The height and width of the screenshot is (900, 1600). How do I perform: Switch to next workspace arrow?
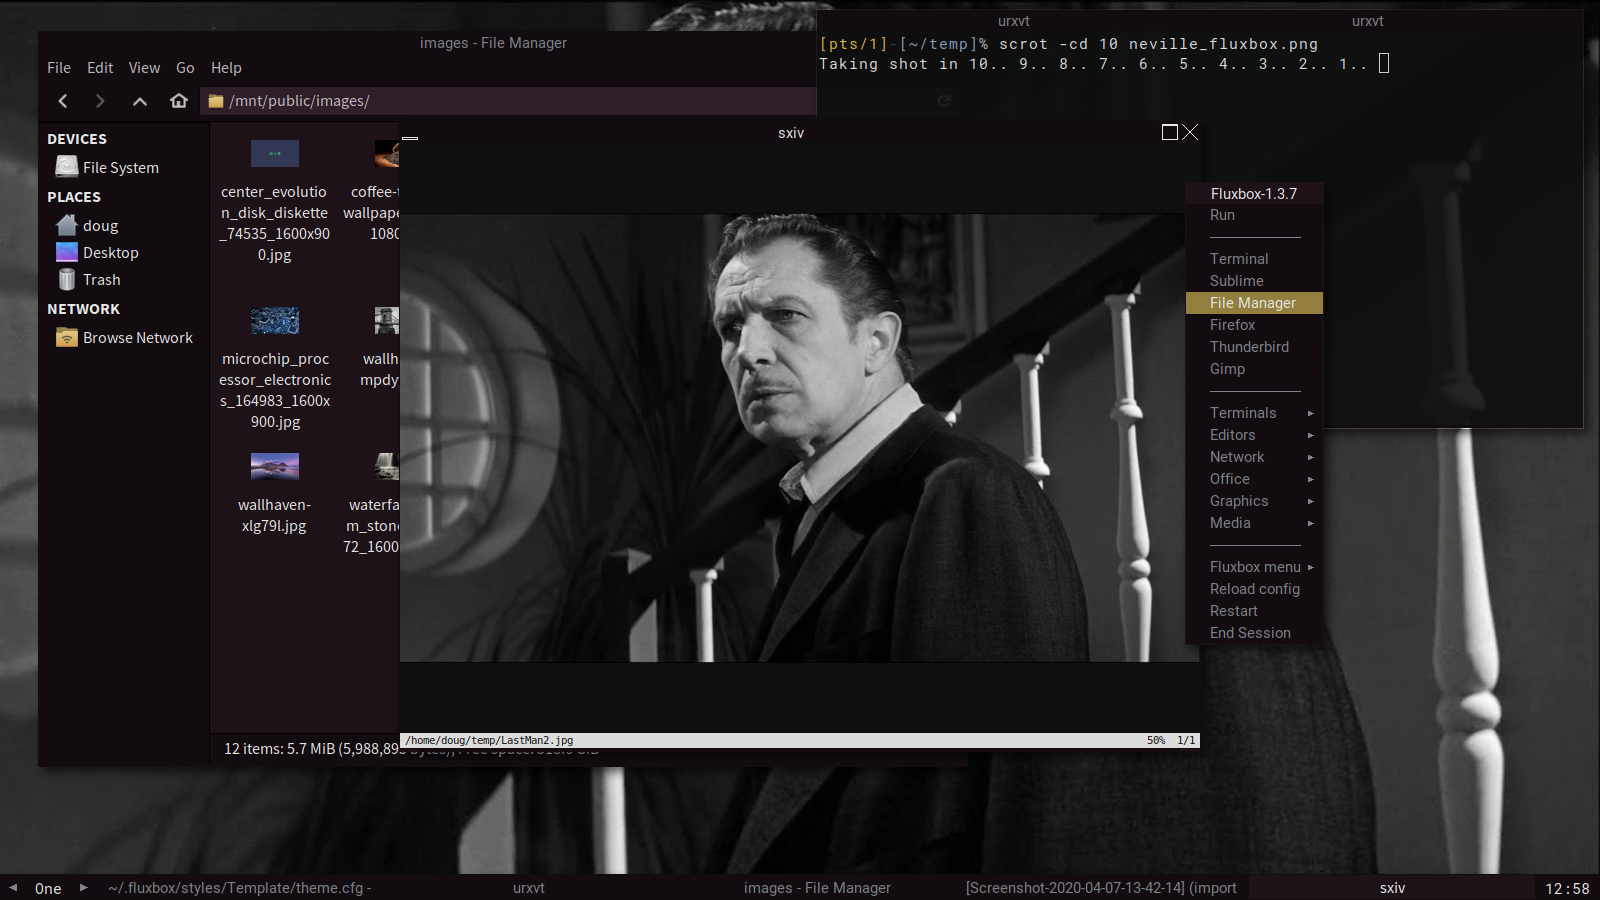[84, 887]
